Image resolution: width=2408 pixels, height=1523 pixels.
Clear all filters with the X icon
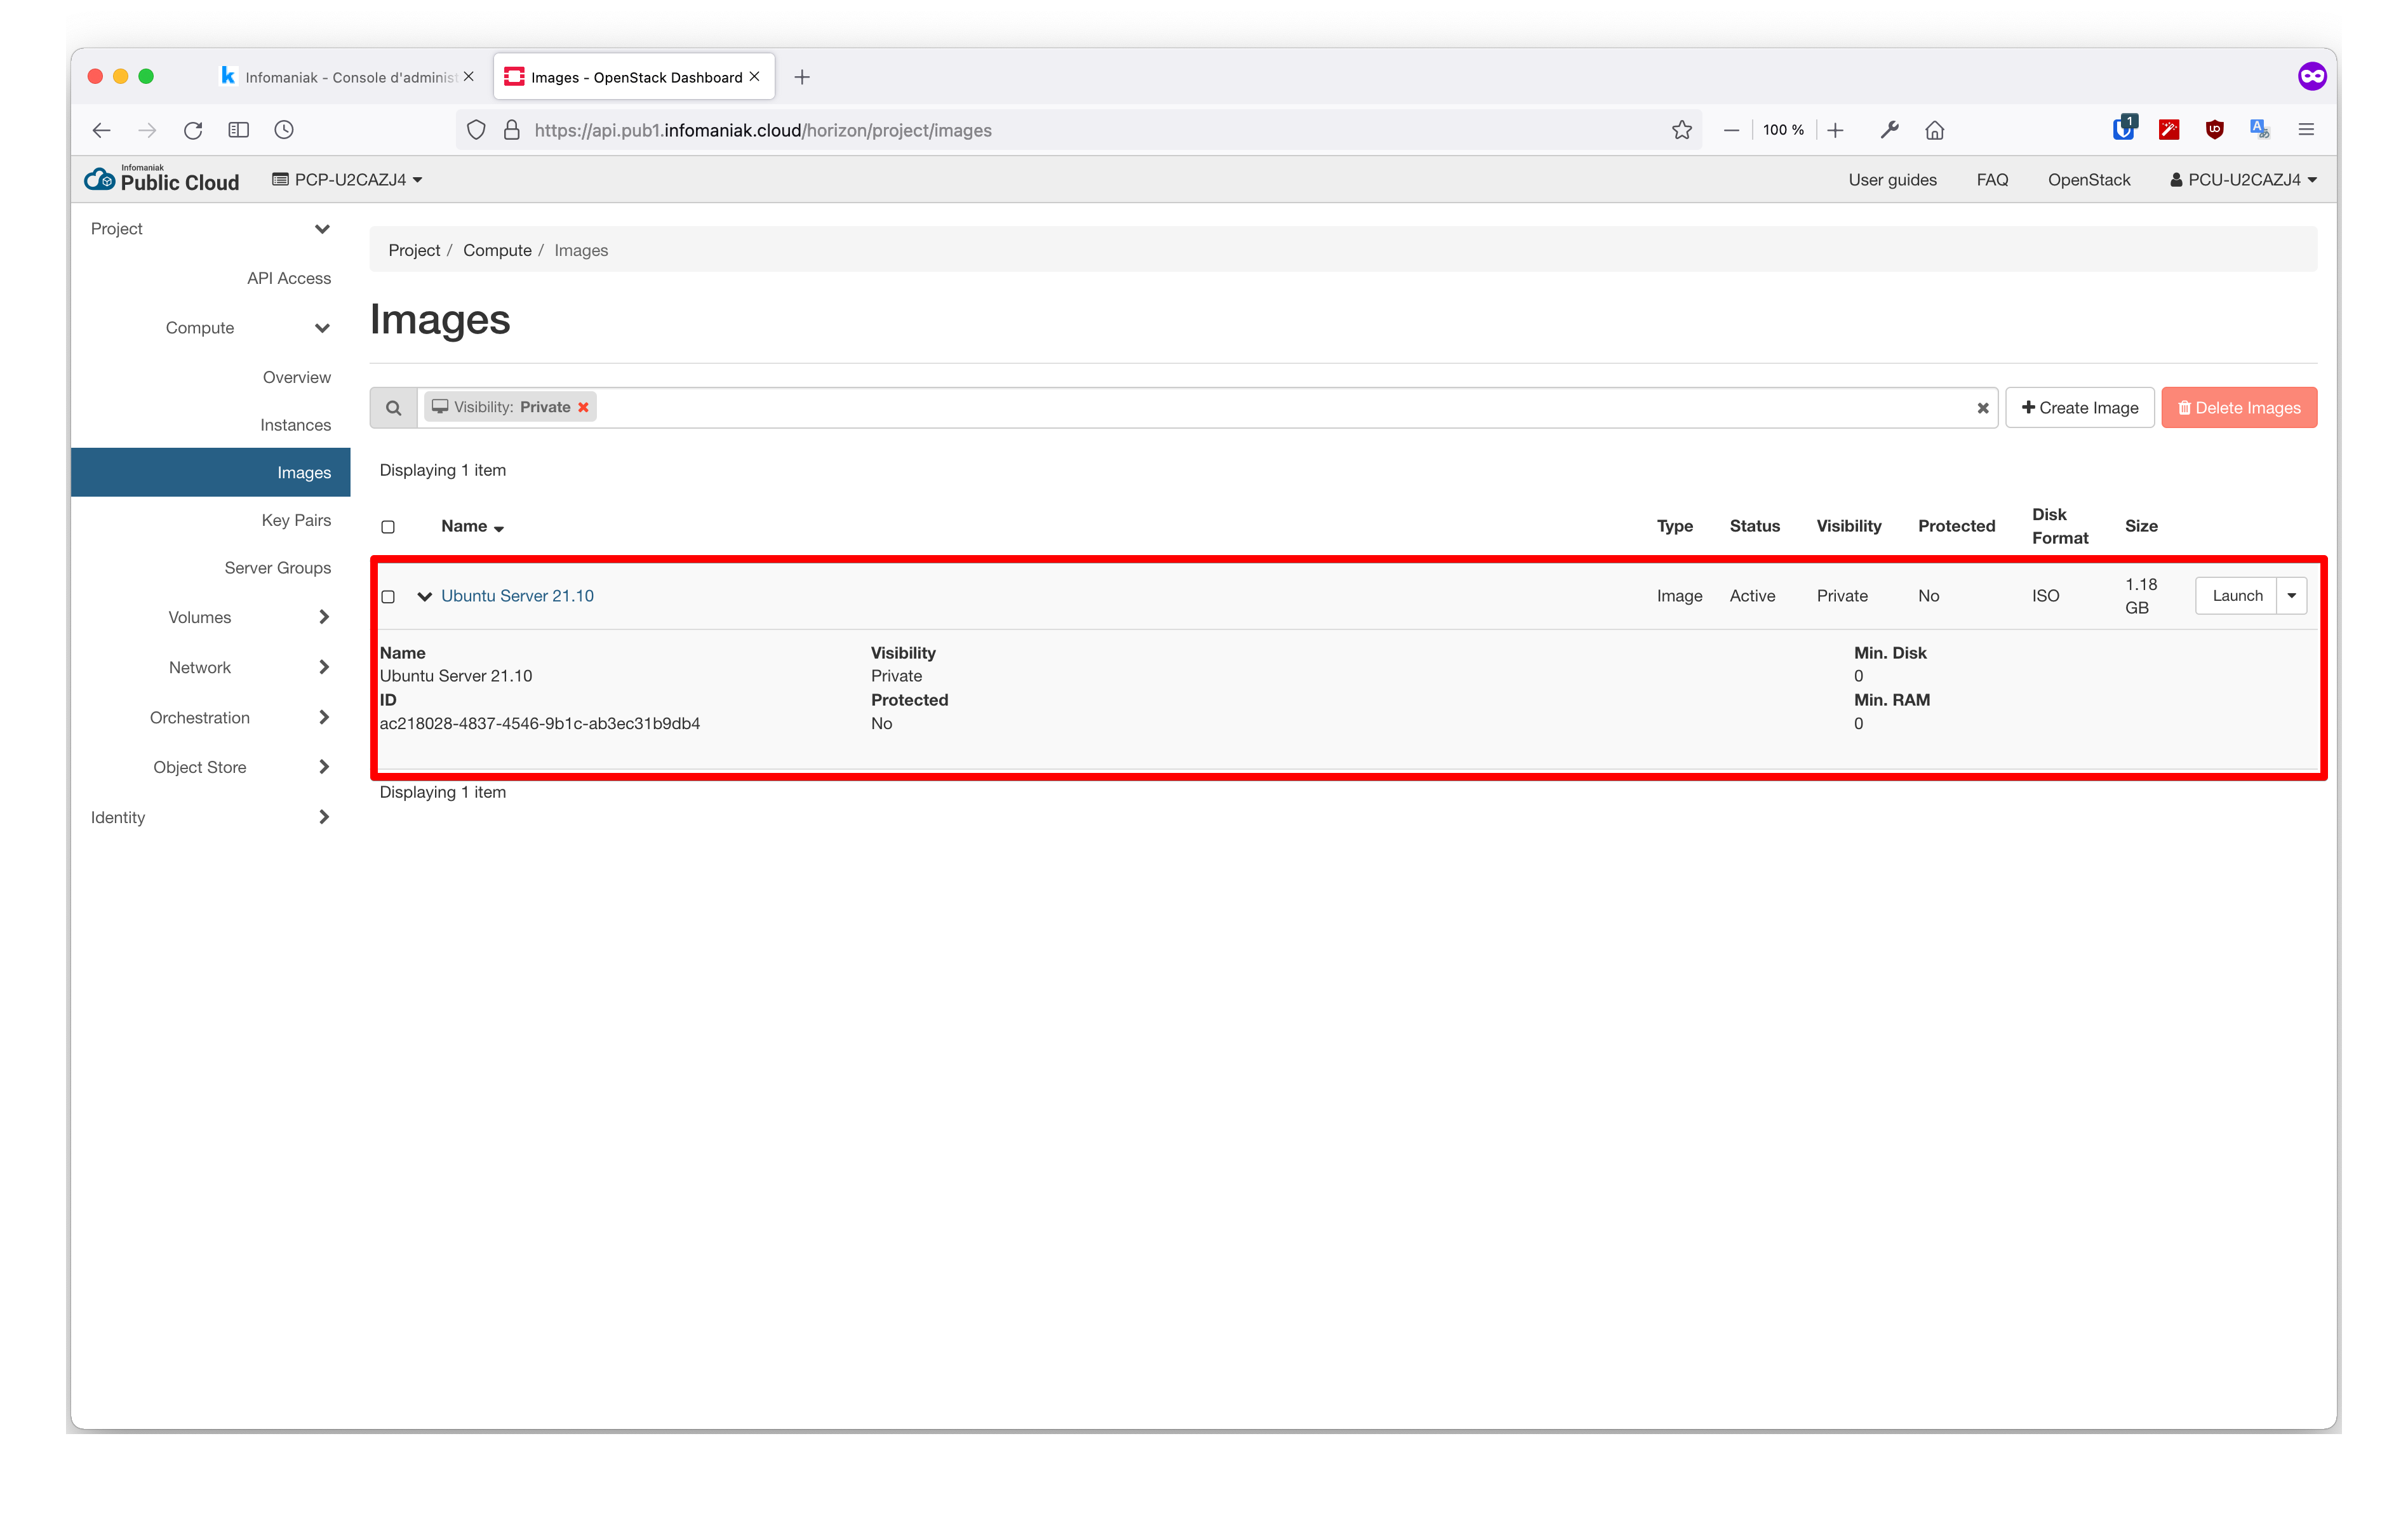1982,408
